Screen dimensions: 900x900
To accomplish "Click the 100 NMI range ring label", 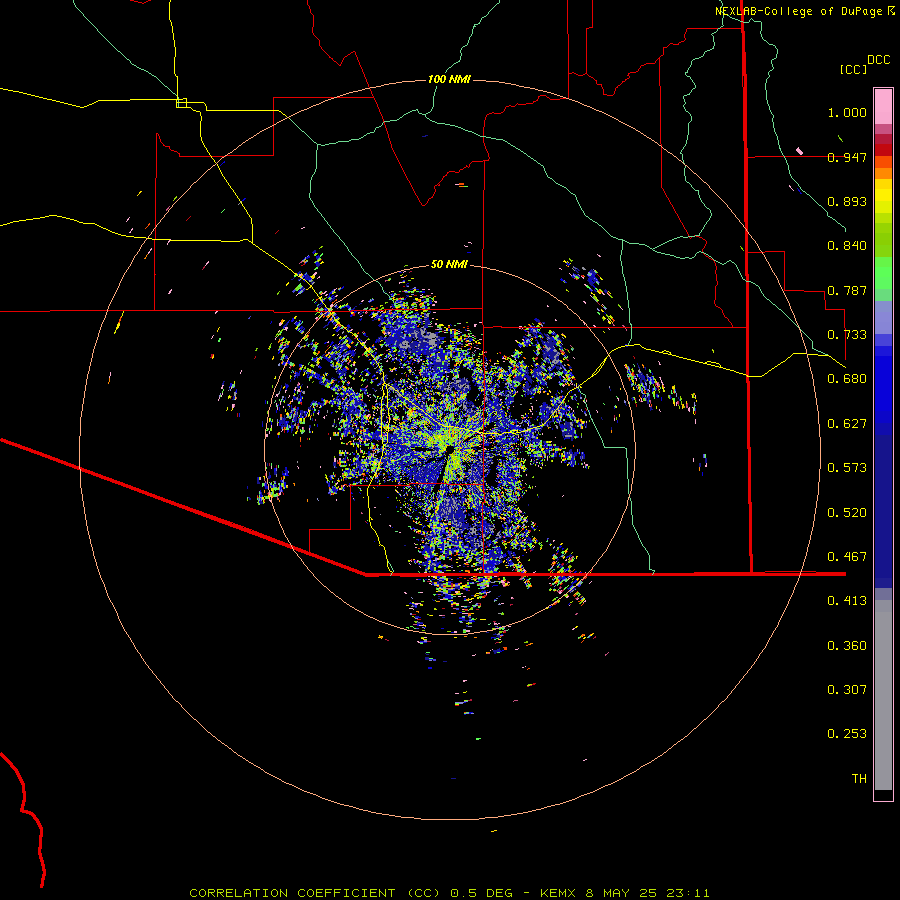I will click(449, 79).
